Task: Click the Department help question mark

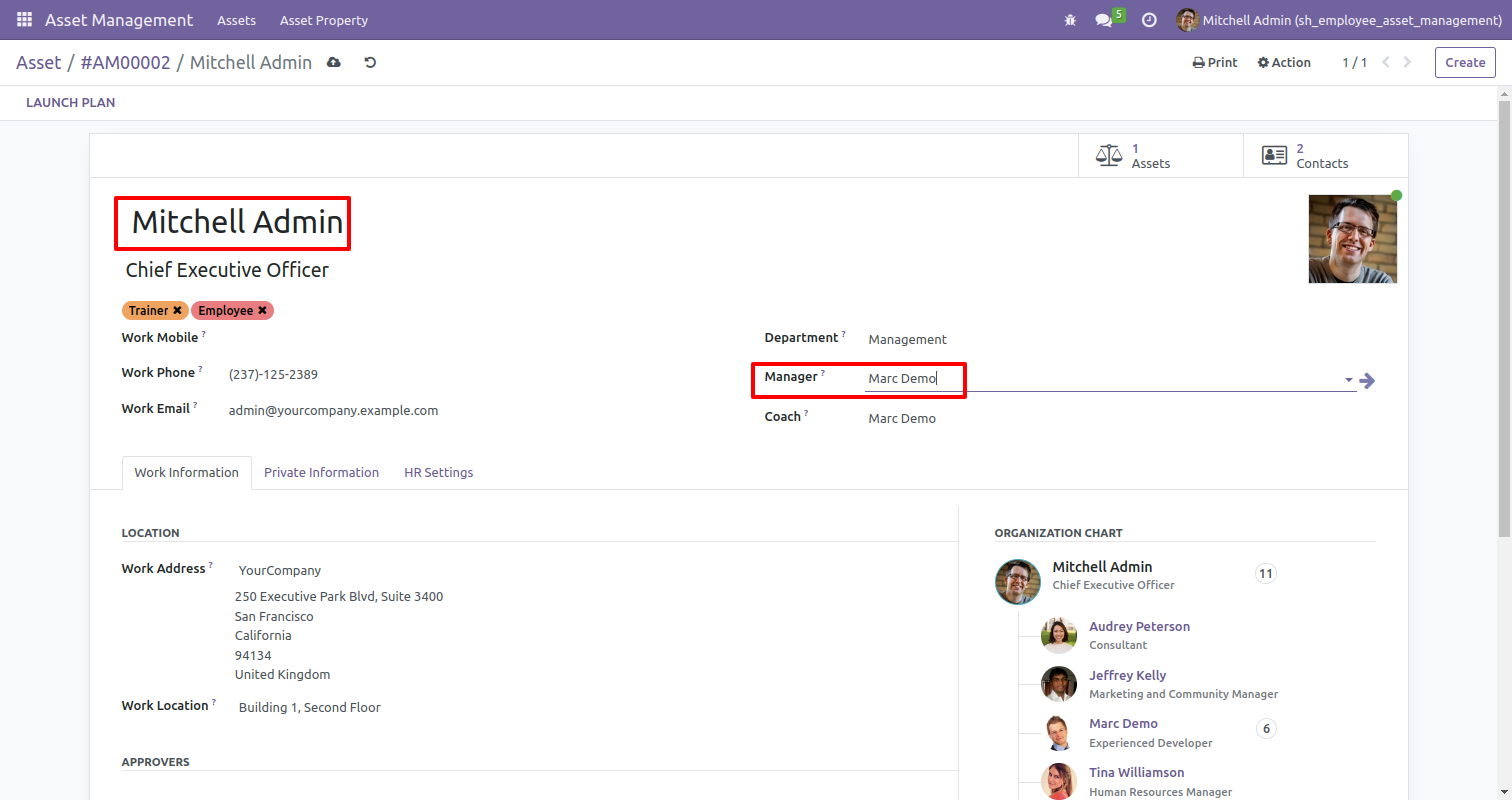Action: tap(843, 334)
